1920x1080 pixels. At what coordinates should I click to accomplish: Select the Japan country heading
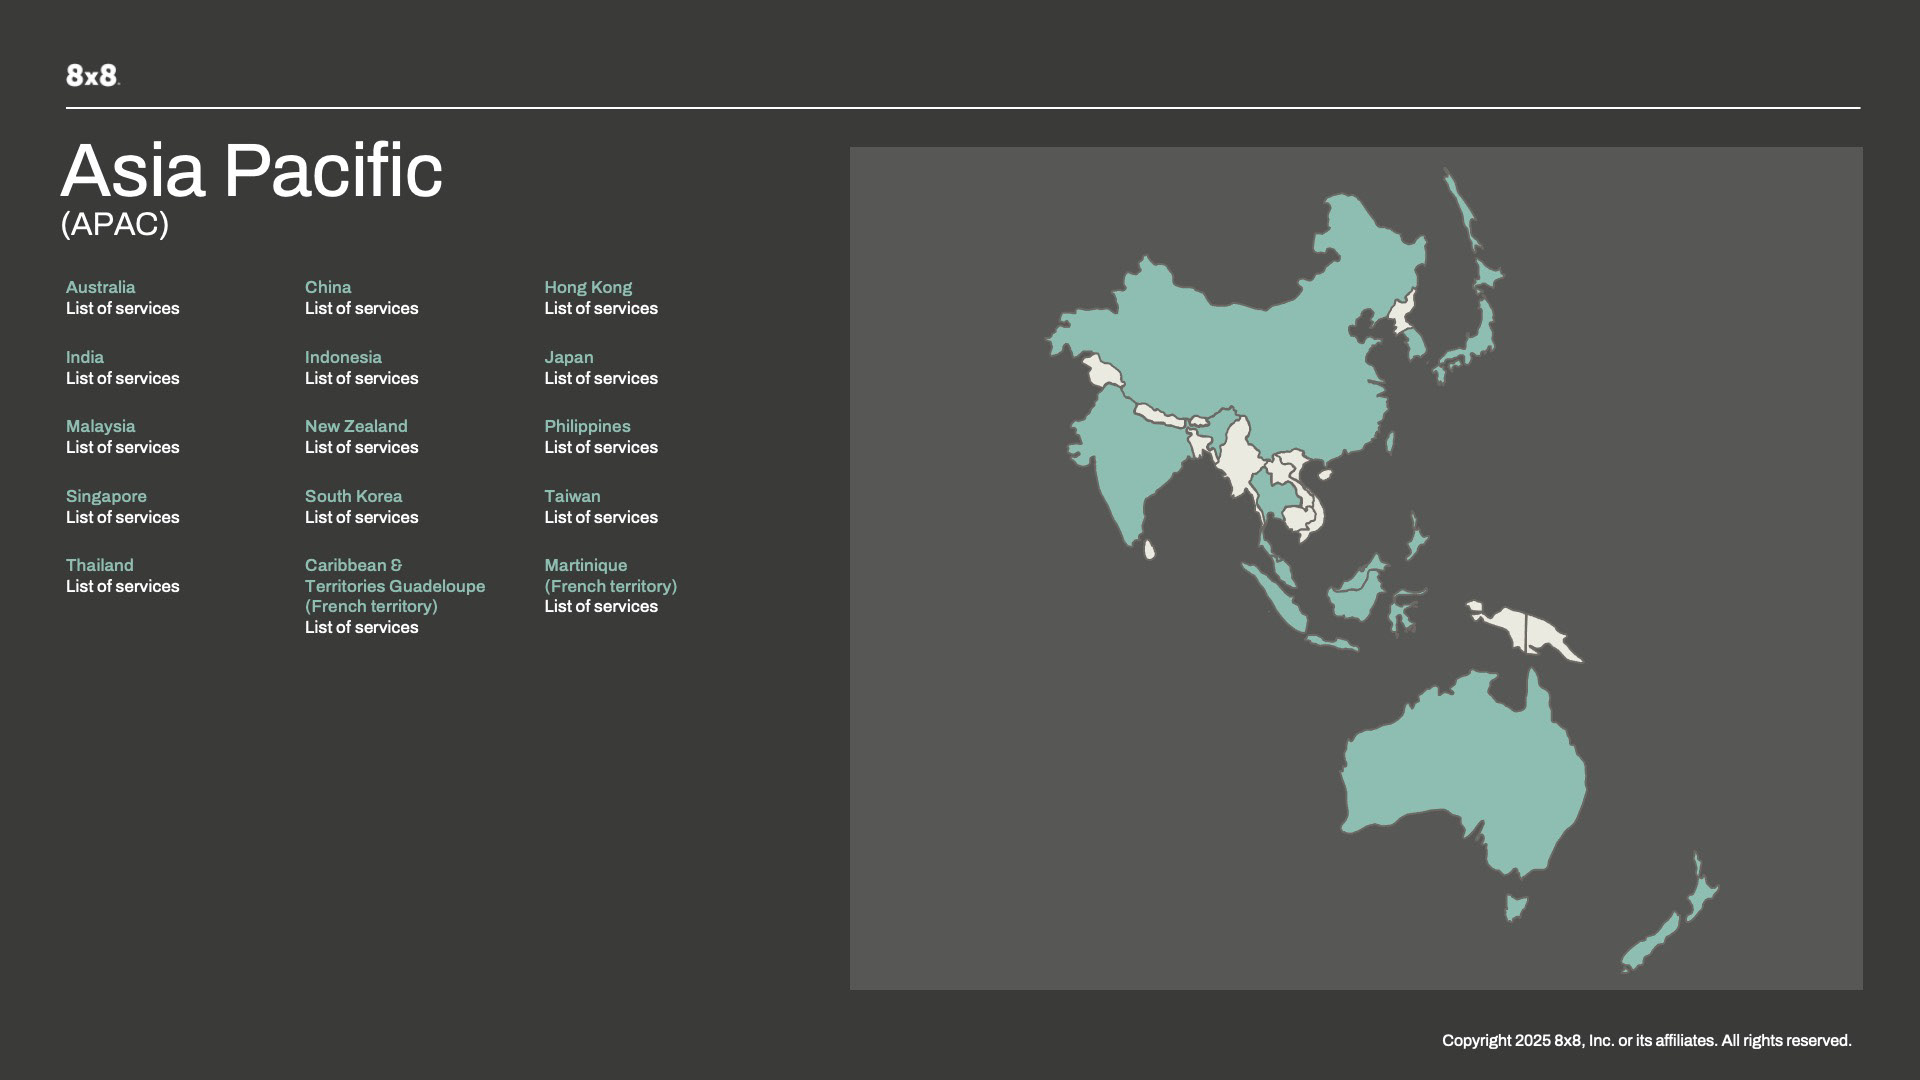coord(568,357)
